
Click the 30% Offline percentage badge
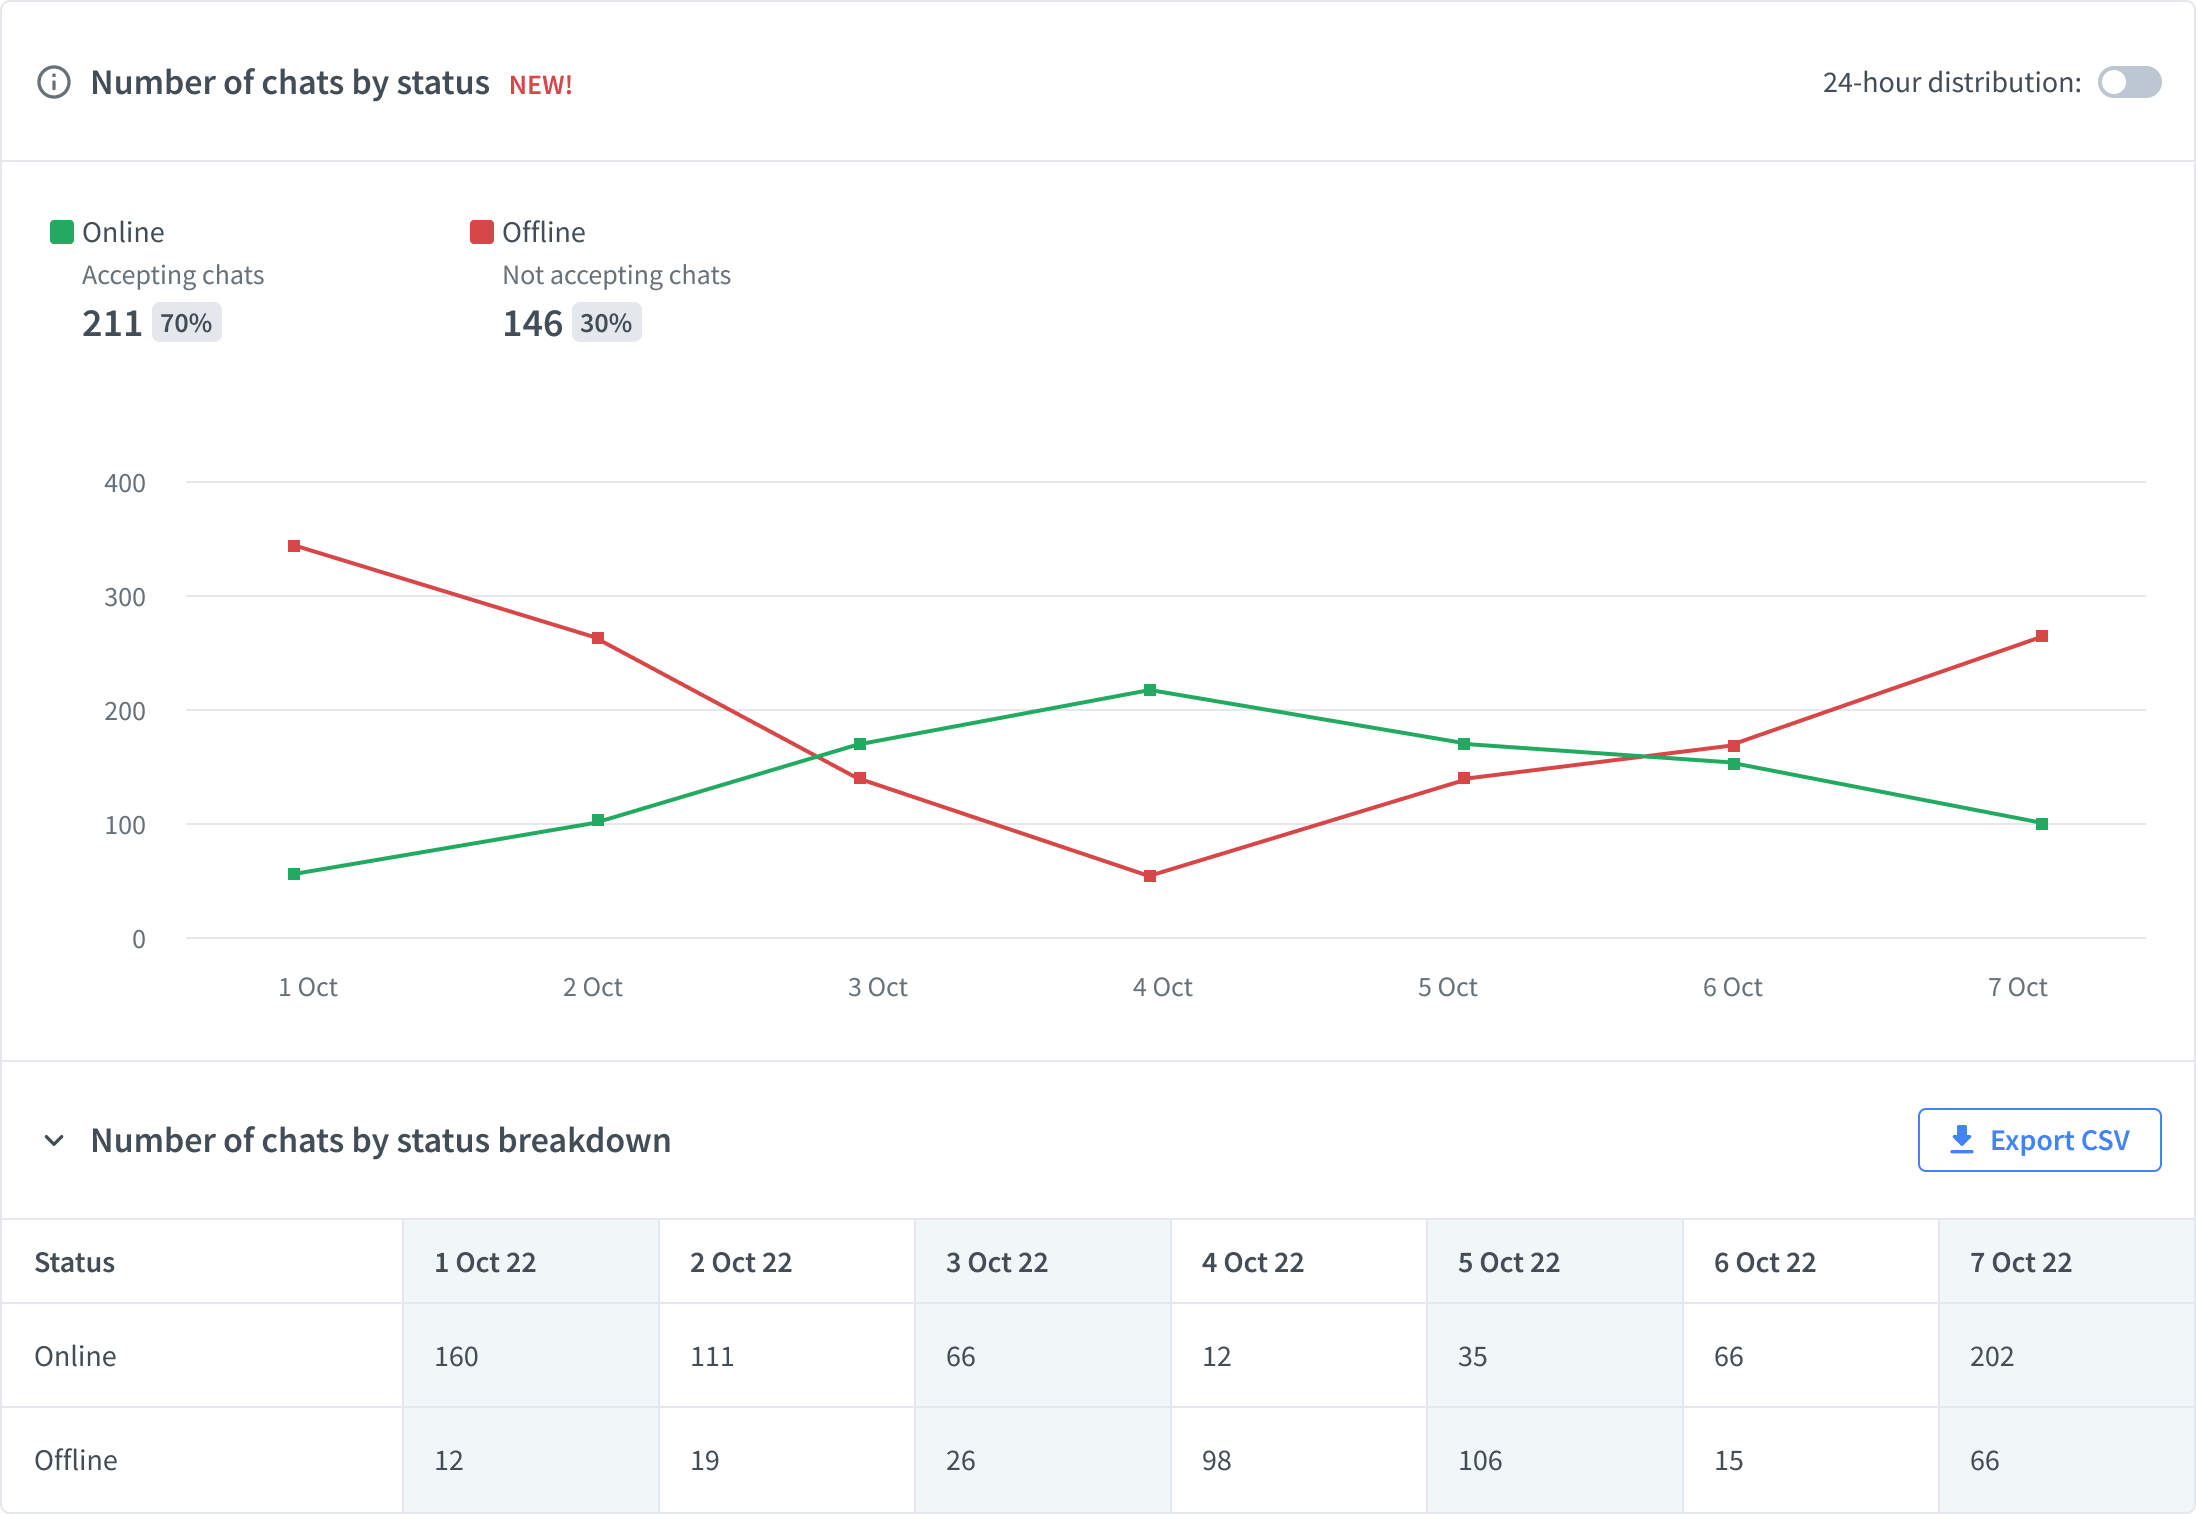(x=607, y=323)
